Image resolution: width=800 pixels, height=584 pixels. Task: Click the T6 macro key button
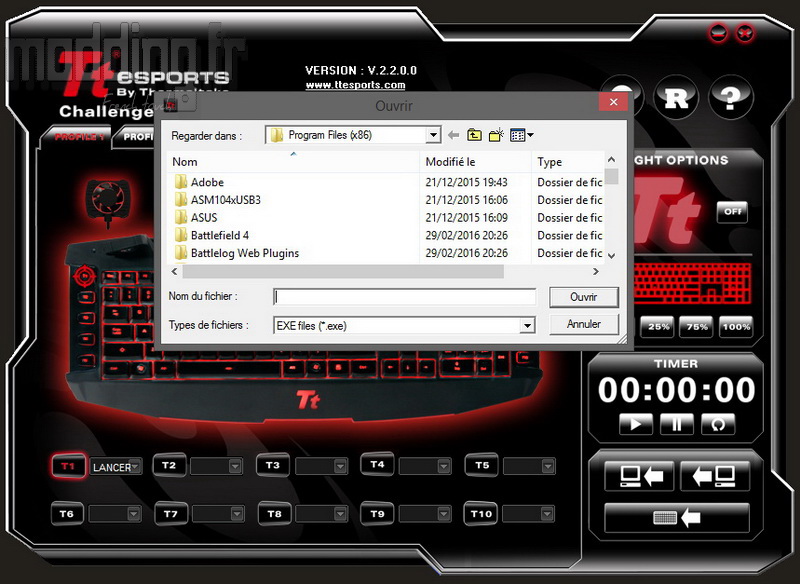pos(67,514)
